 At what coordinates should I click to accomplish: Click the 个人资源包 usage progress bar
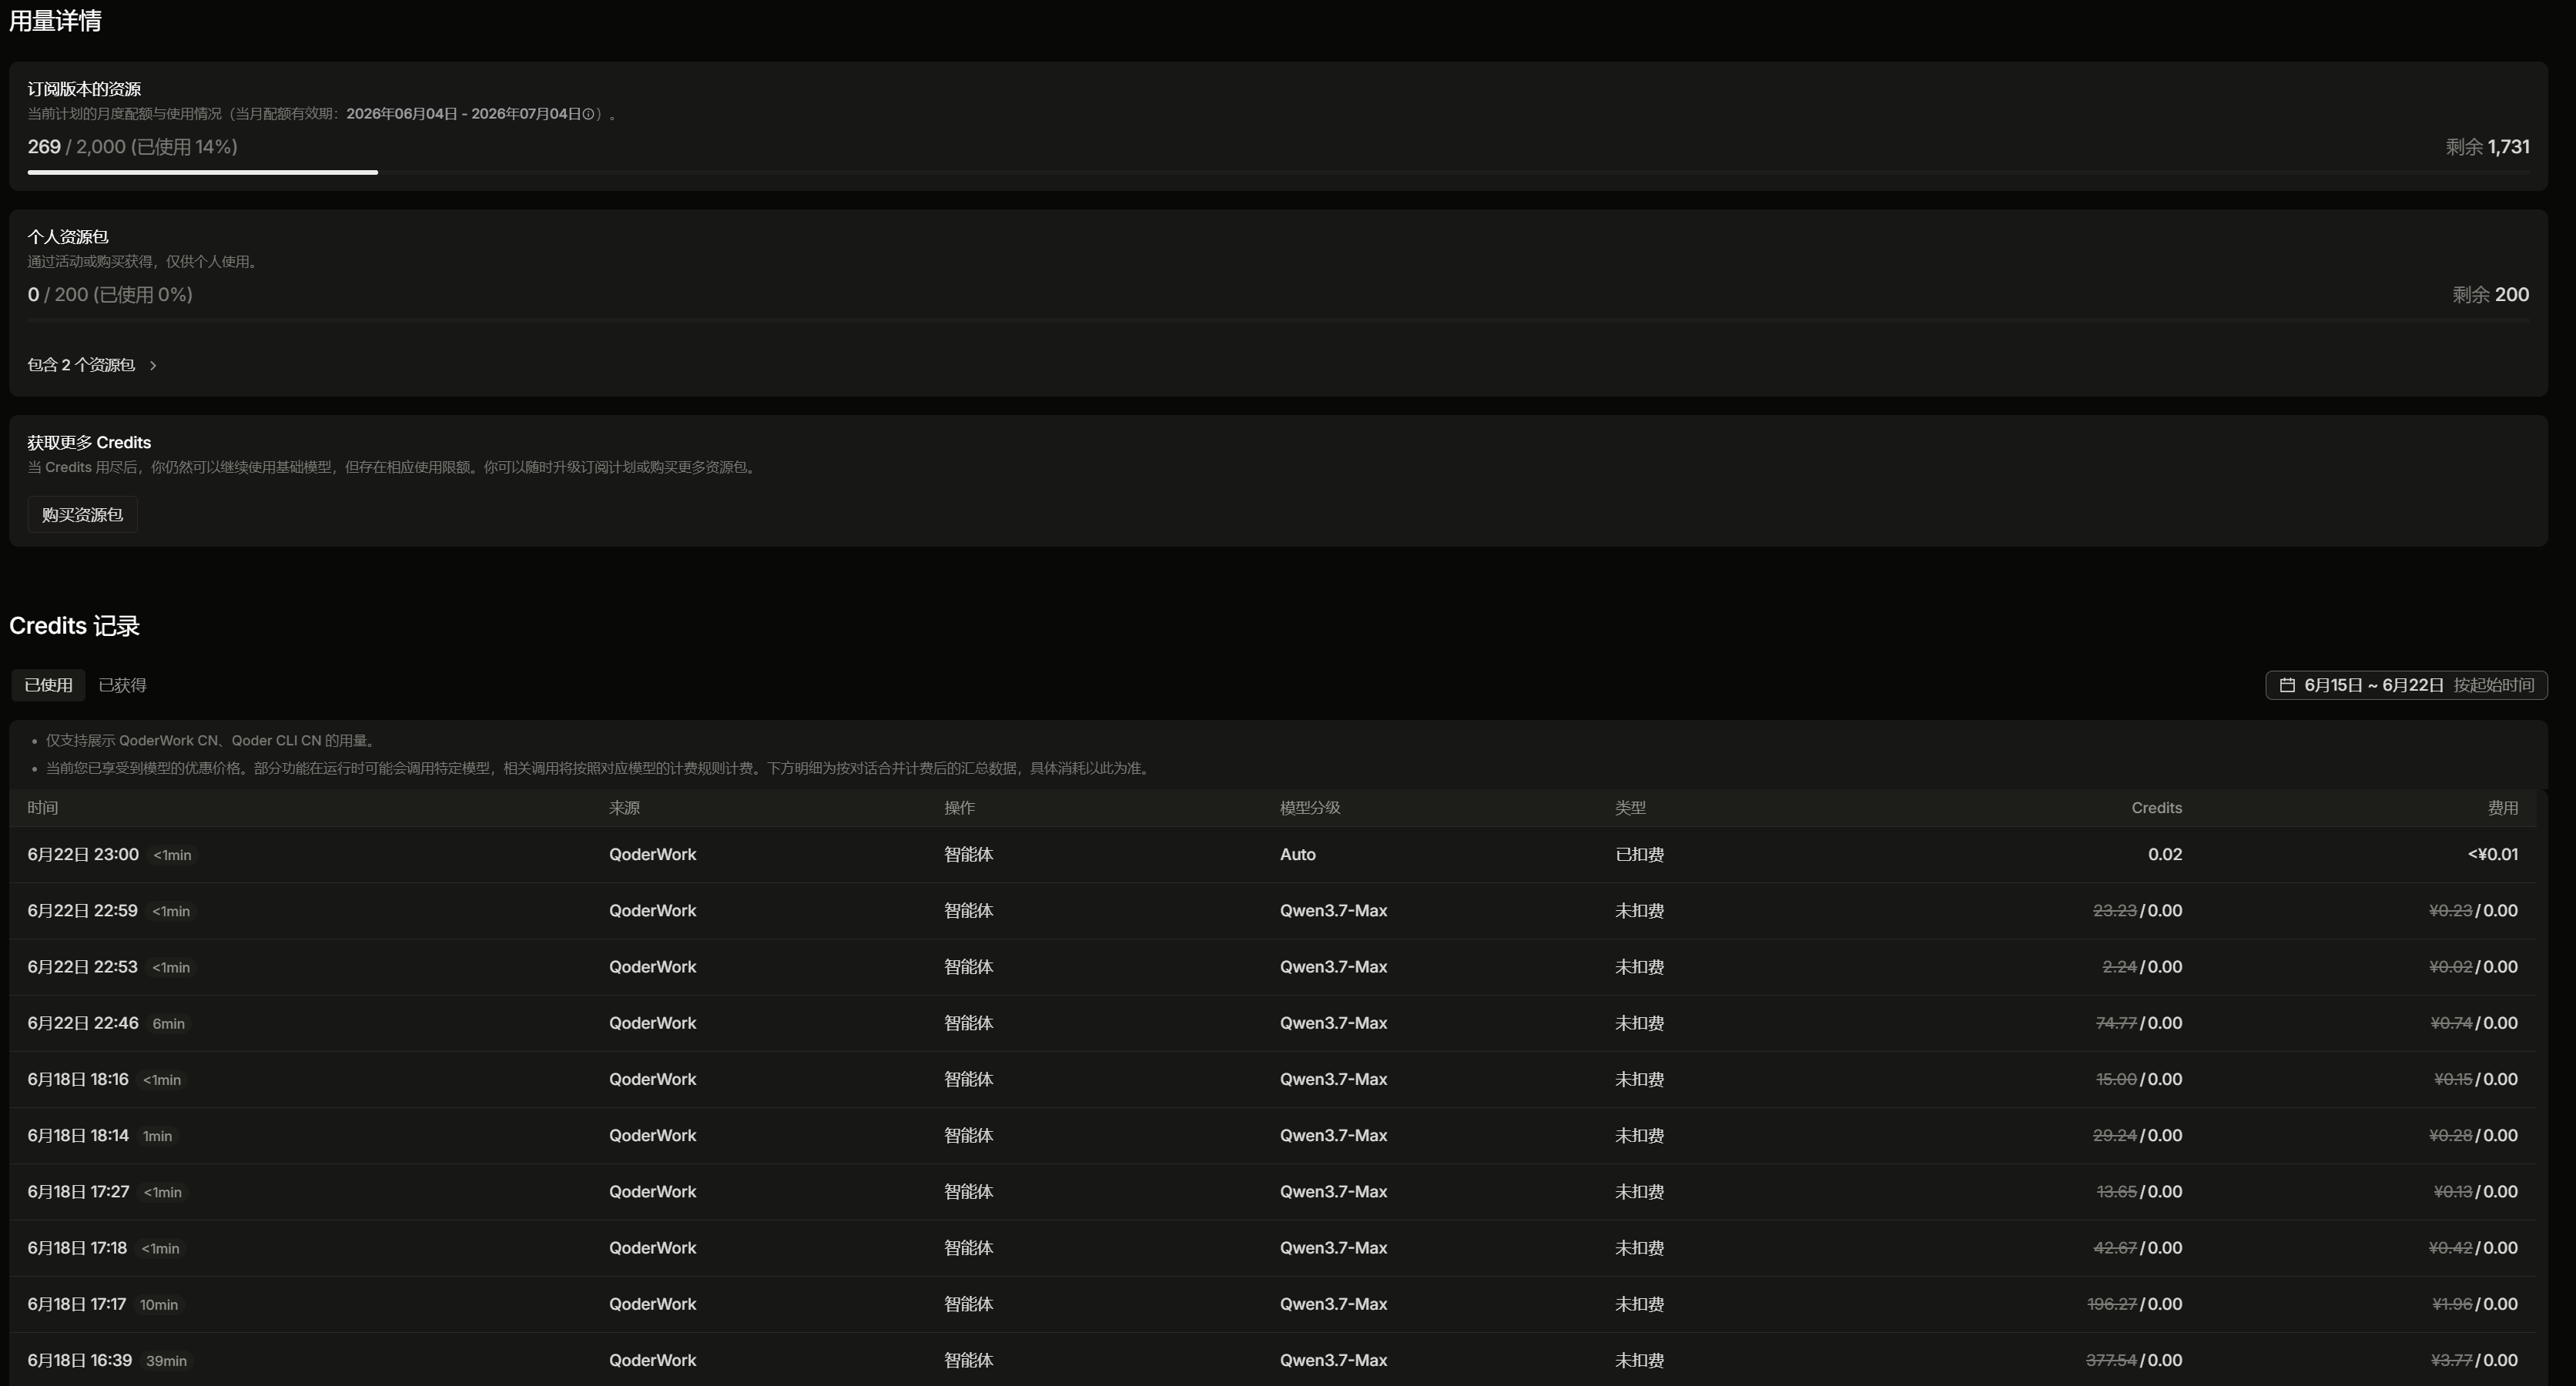pyautogui.click(x=1278, y=320)
